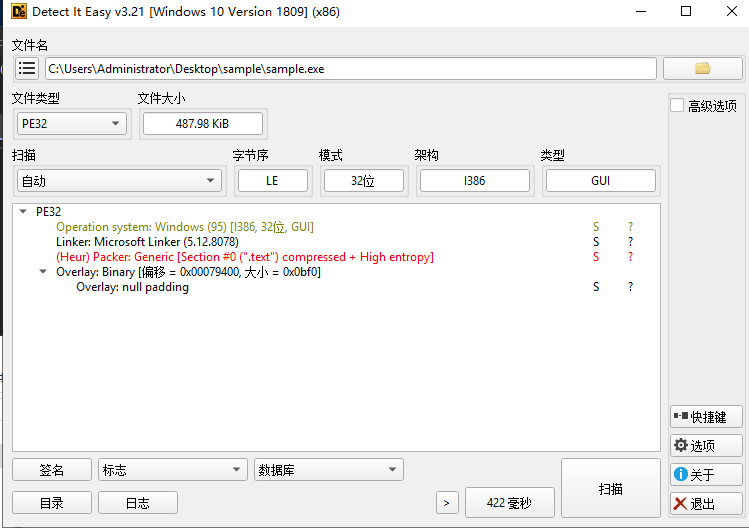Click the file path input field

pos(351,68)
